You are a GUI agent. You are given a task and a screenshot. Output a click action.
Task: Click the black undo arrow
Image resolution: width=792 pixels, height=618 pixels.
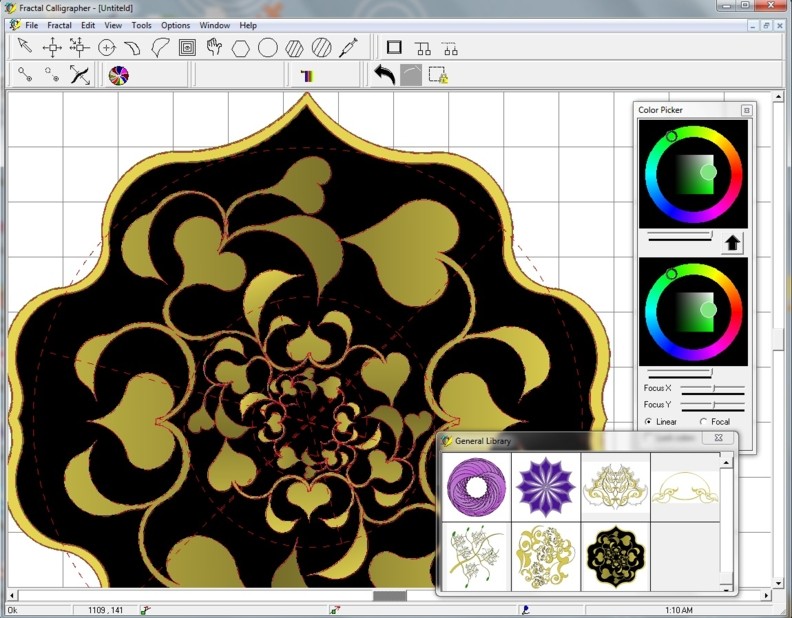coord(385,75)
